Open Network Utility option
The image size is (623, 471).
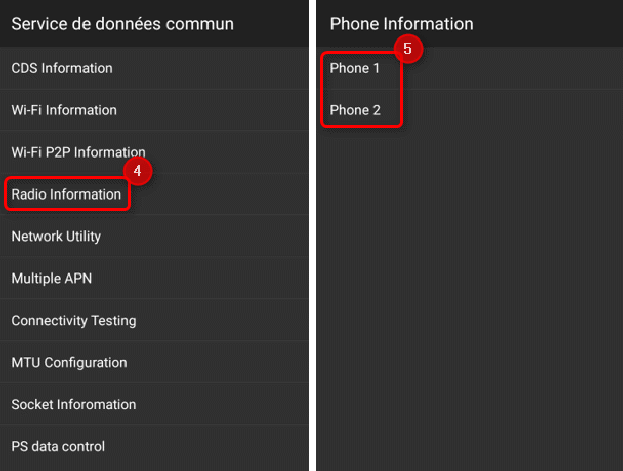(154, 236)
